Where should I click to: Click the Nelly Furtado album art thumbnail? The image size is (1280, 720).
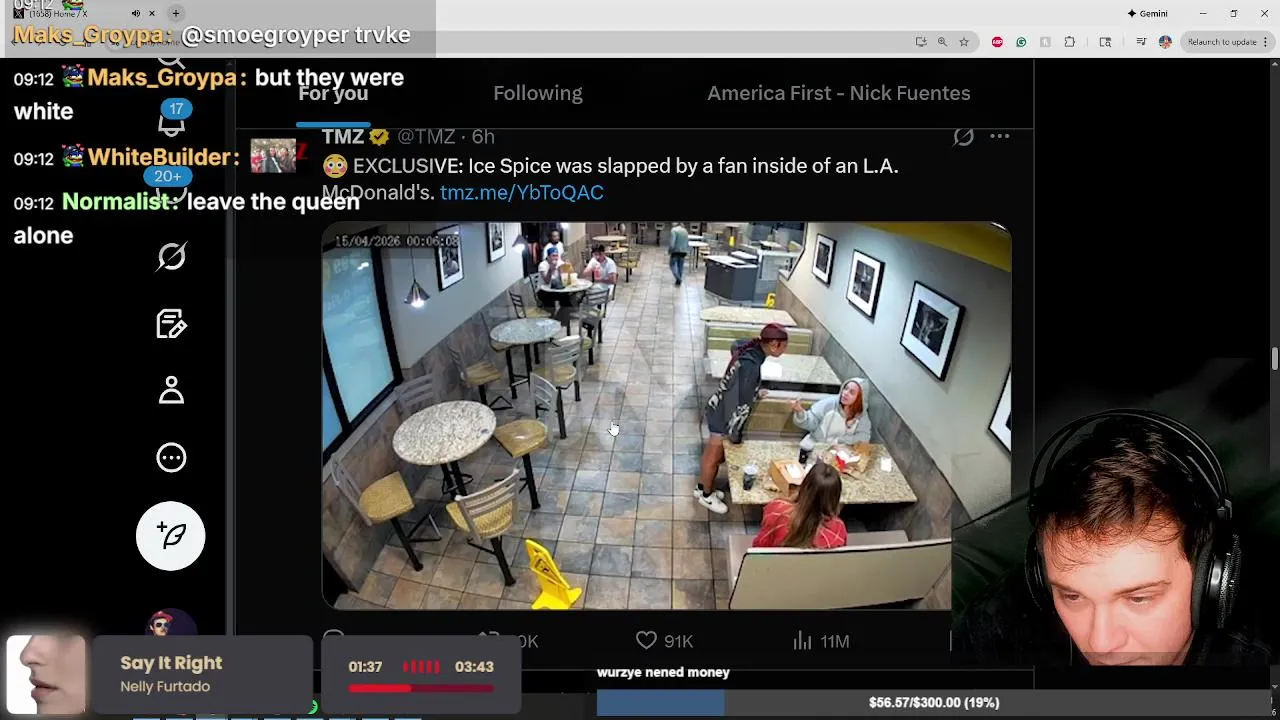[x=46, y=674]
